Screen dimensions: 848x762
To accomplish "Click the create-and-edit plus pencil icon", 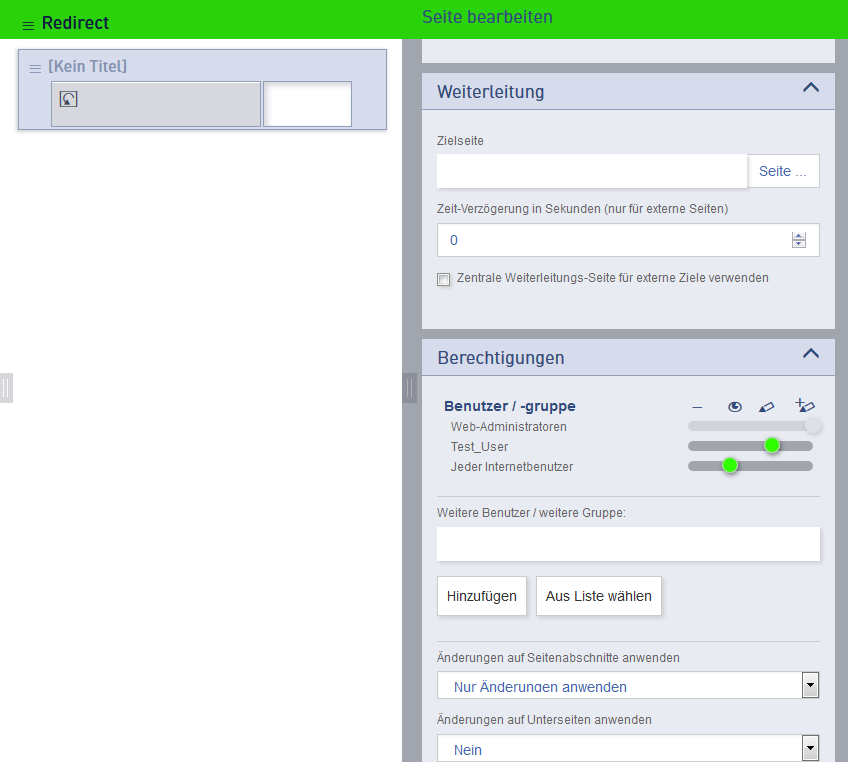I will 805,405.
